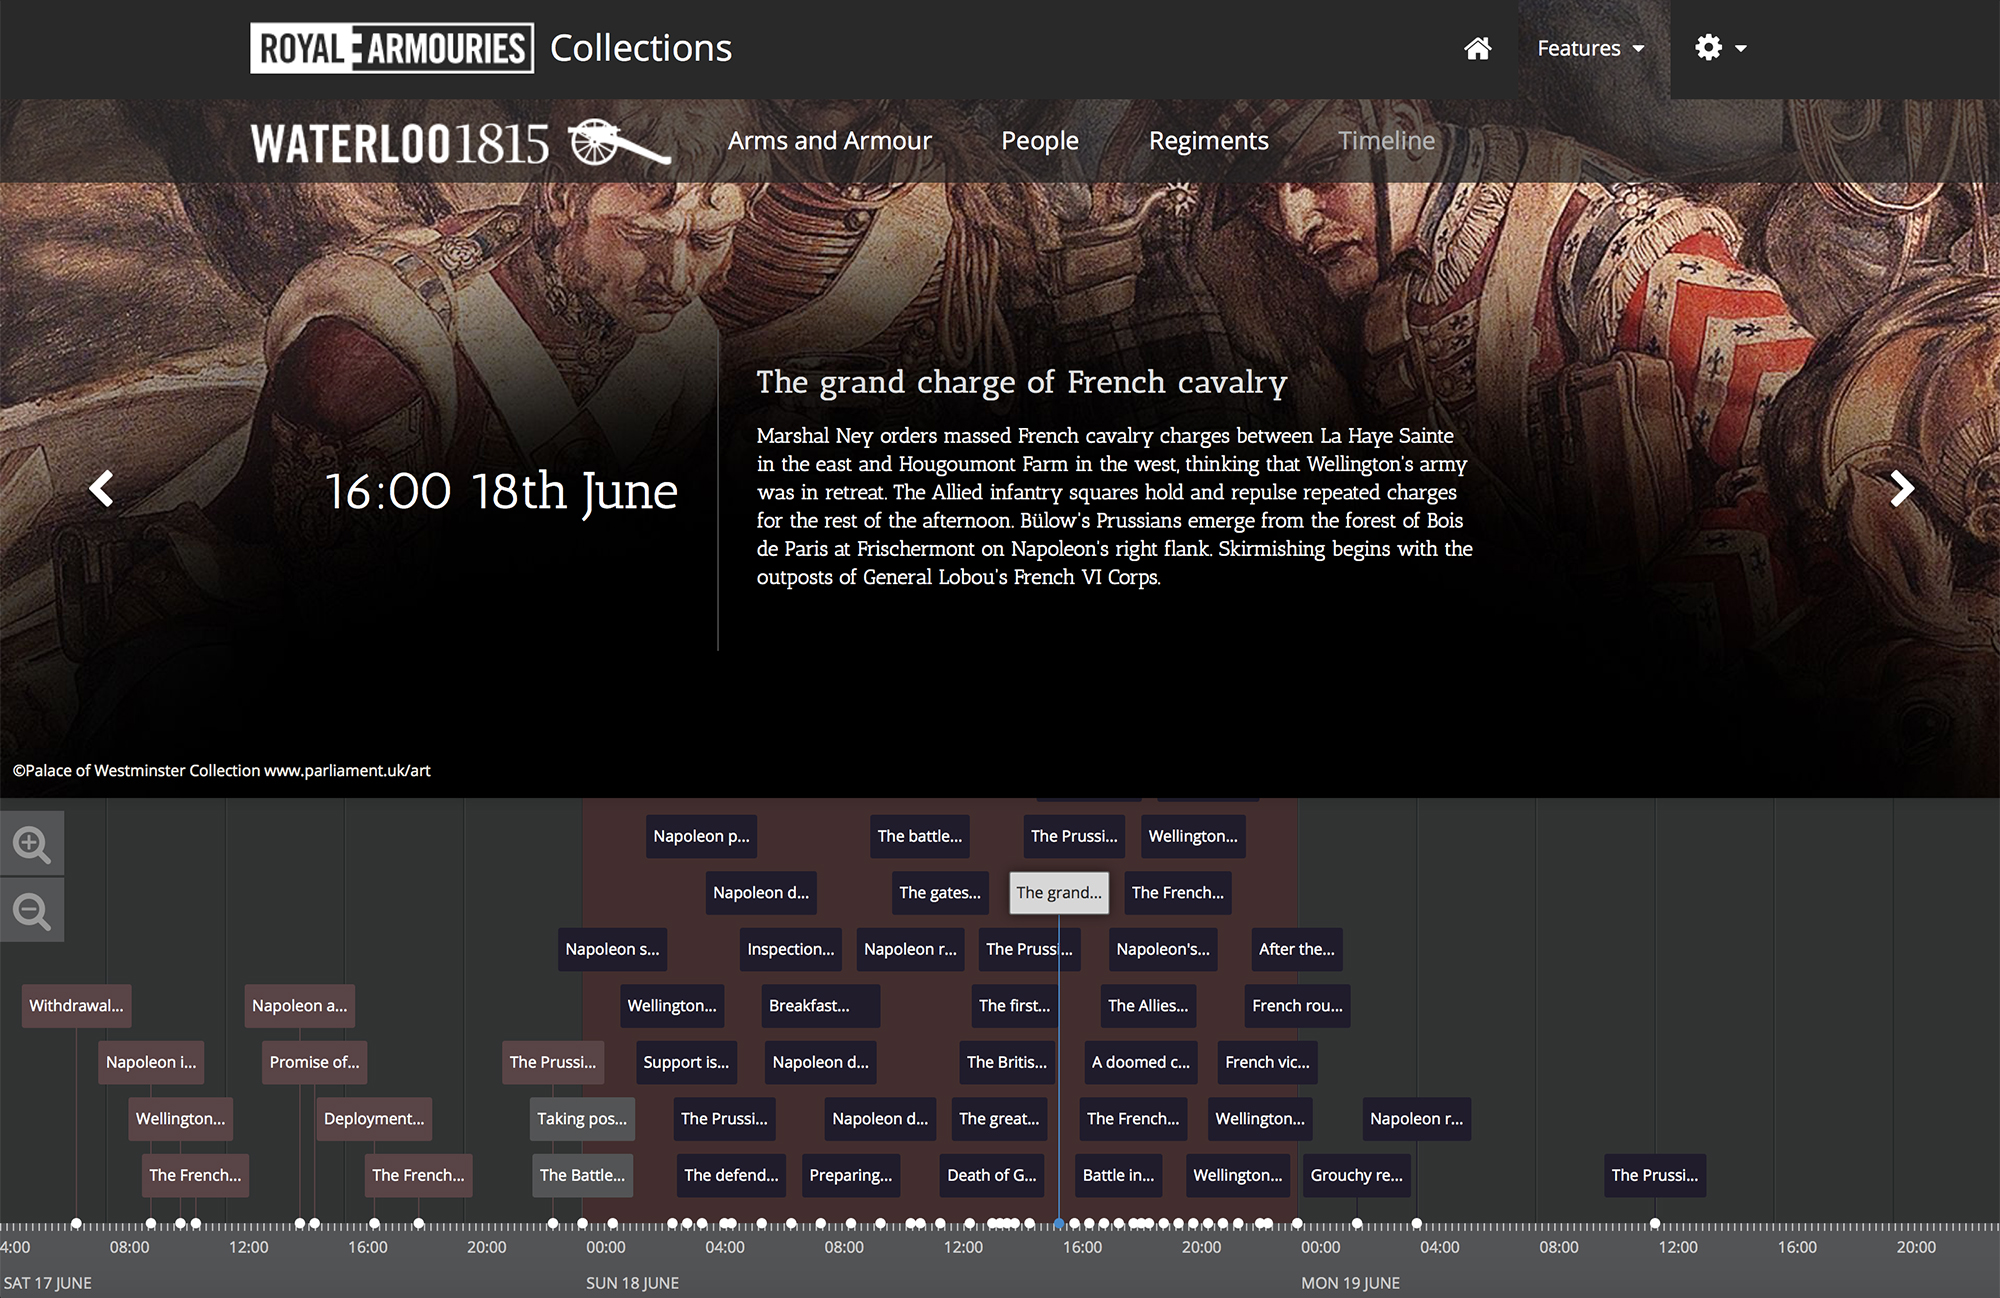Click the Palace of Westminster credit text
This screenshot has width=2000, height=1298.
(x=221, y=770)
